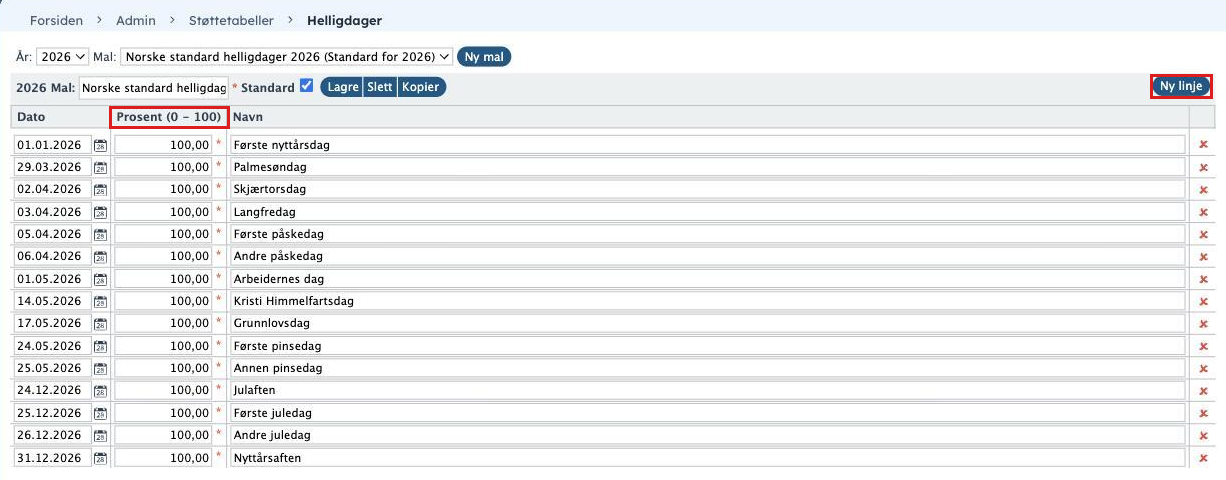Open calendar picker for Annen pinsedag row
This screenshot has width=1226, height=480.
click(x=100, y=368)
